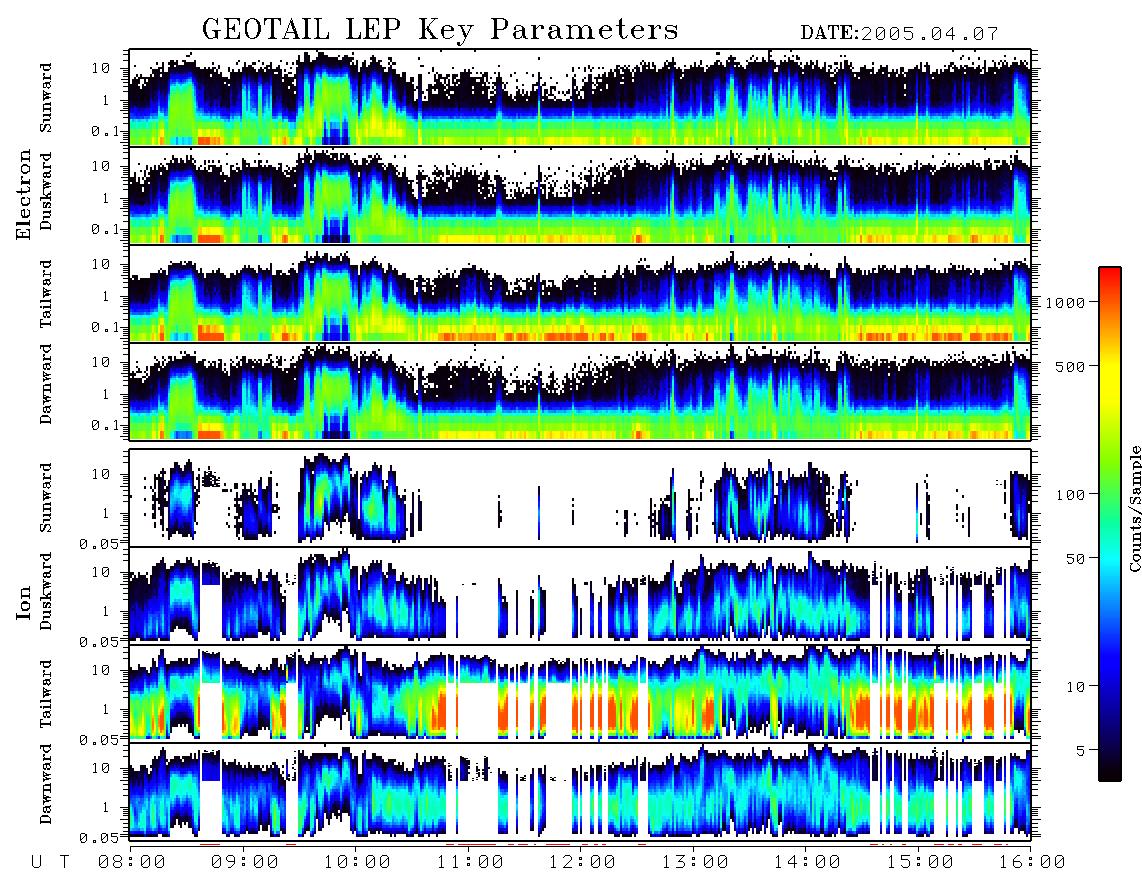Click the Electron 'Duskward' panel label
Viewport: 1142px width, 880px height.
pyautogui.click(x=46, y=191)
